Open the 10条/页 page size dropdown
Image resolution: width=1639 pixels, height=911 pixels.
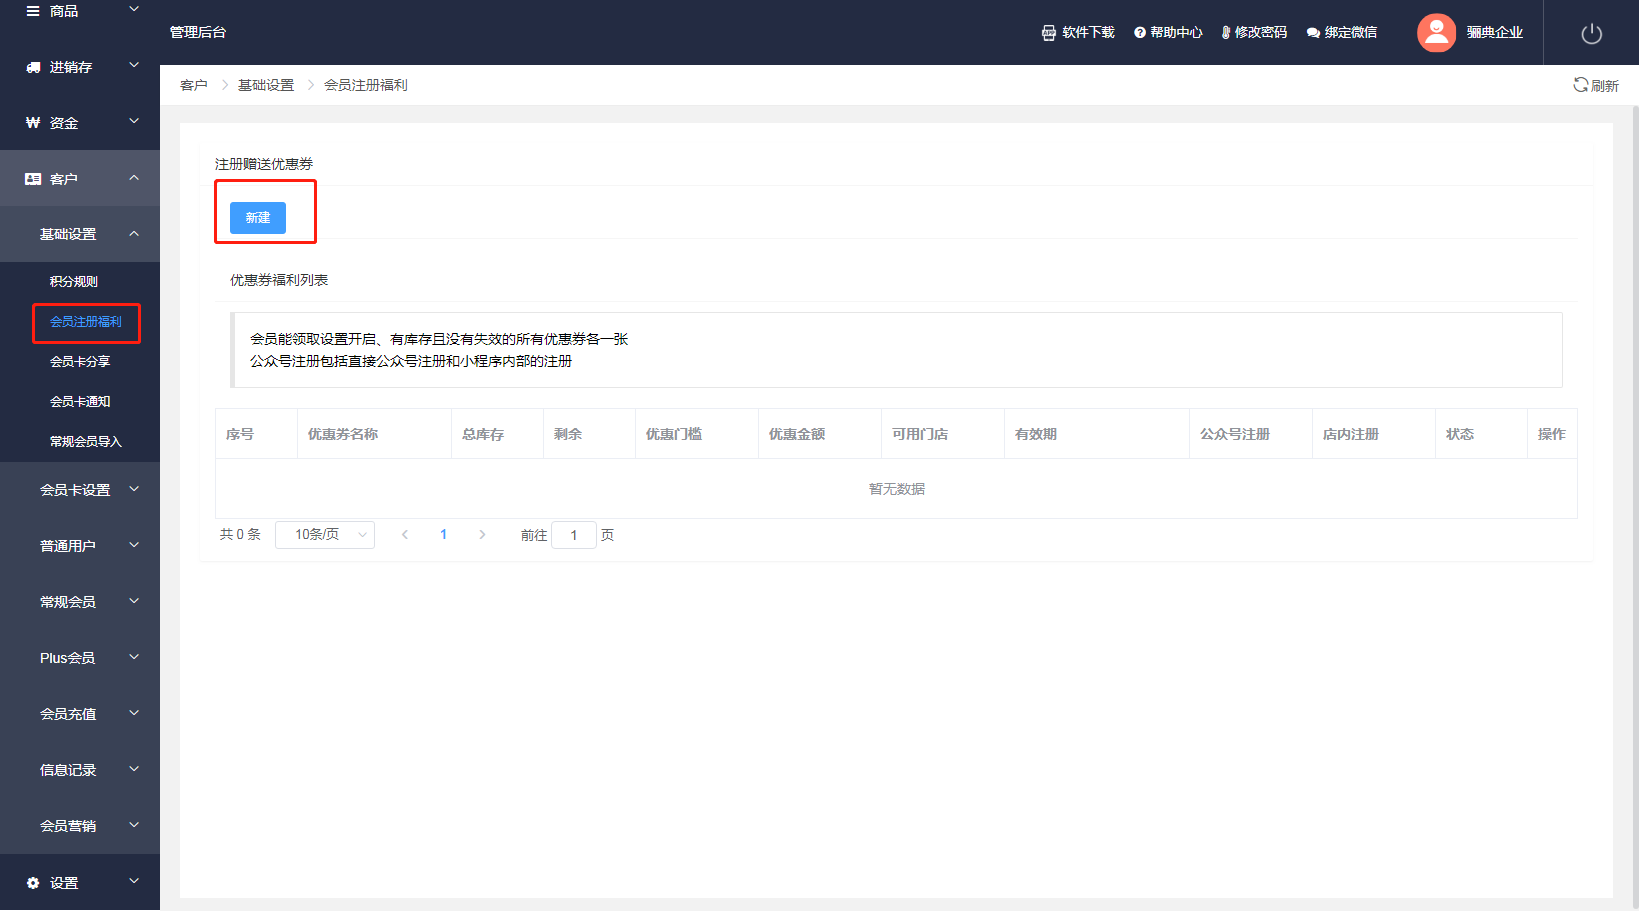(325, 535)
